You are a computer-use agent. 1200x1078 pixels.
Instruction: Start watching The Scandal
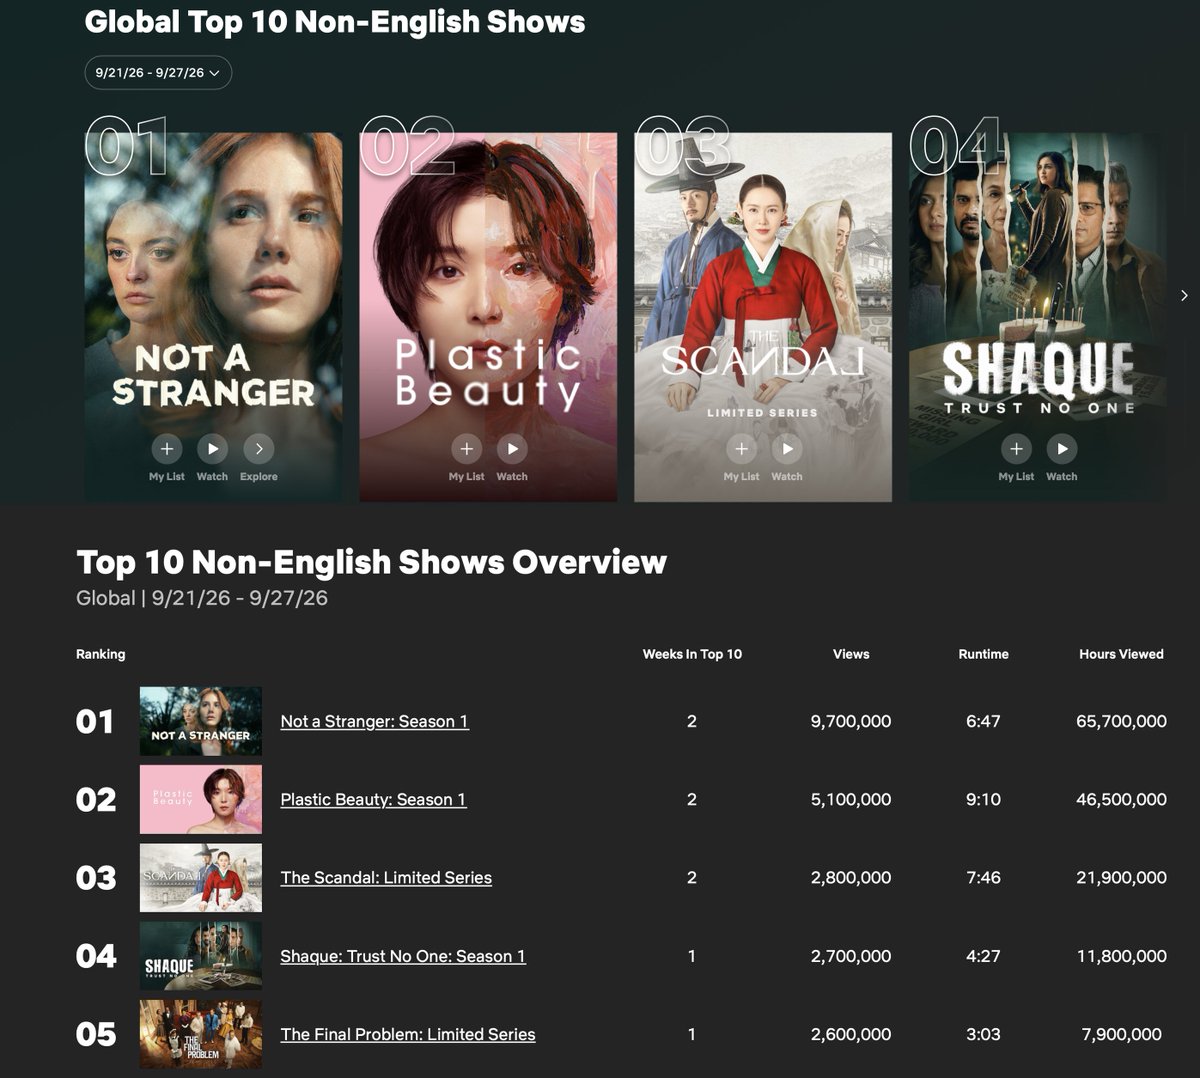[787, 449]
